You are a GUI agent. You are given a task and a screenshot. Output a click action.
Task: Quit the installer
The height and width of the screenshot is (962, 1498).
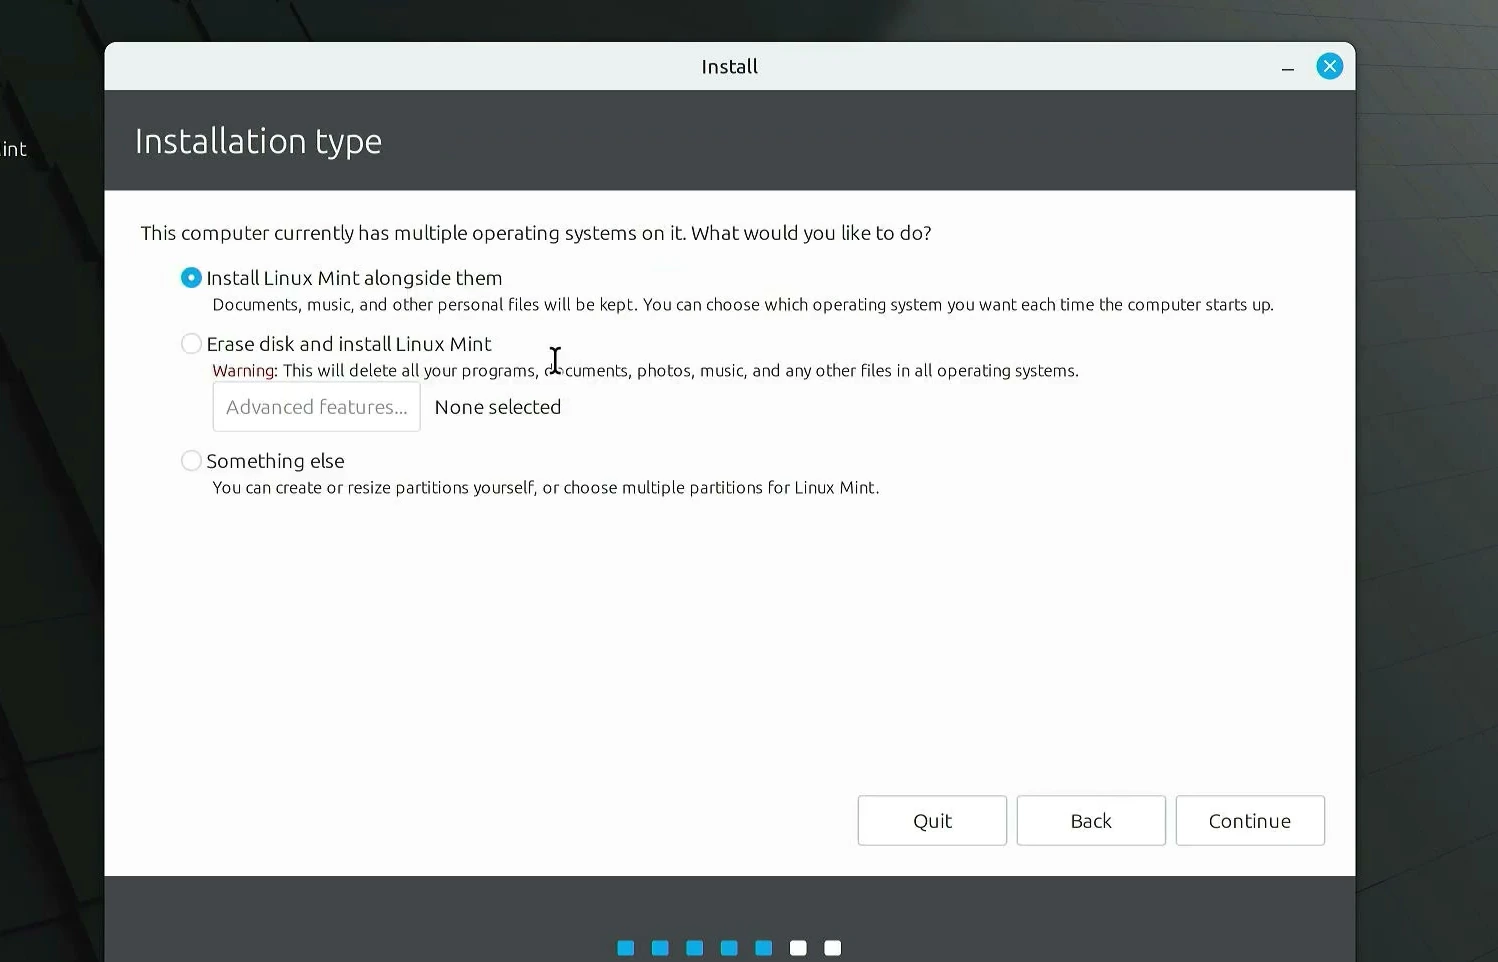pos(932,821)
